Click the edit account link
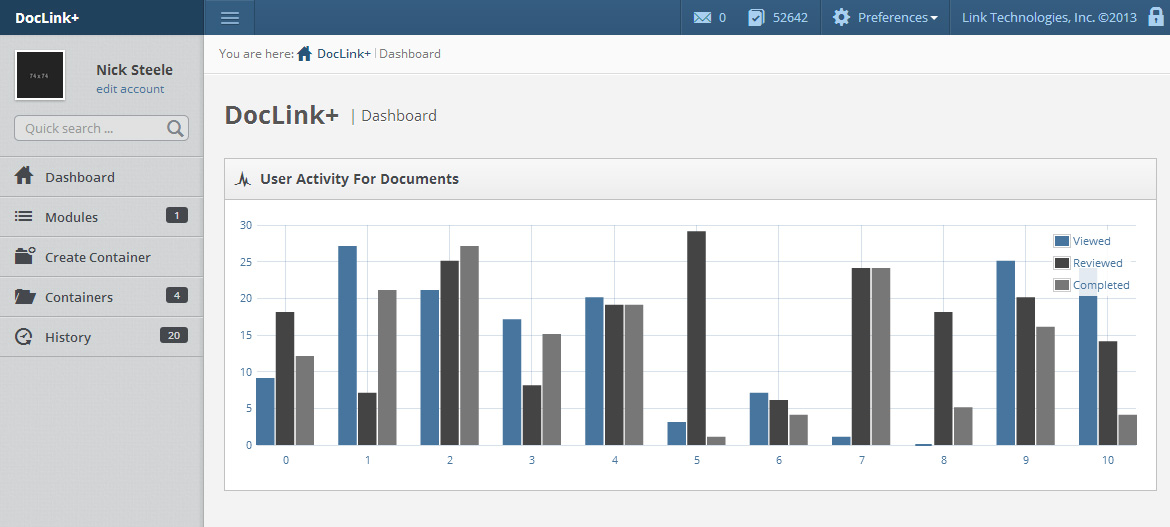Viewport: 1170px width, 527px height. tap(130, 89)
